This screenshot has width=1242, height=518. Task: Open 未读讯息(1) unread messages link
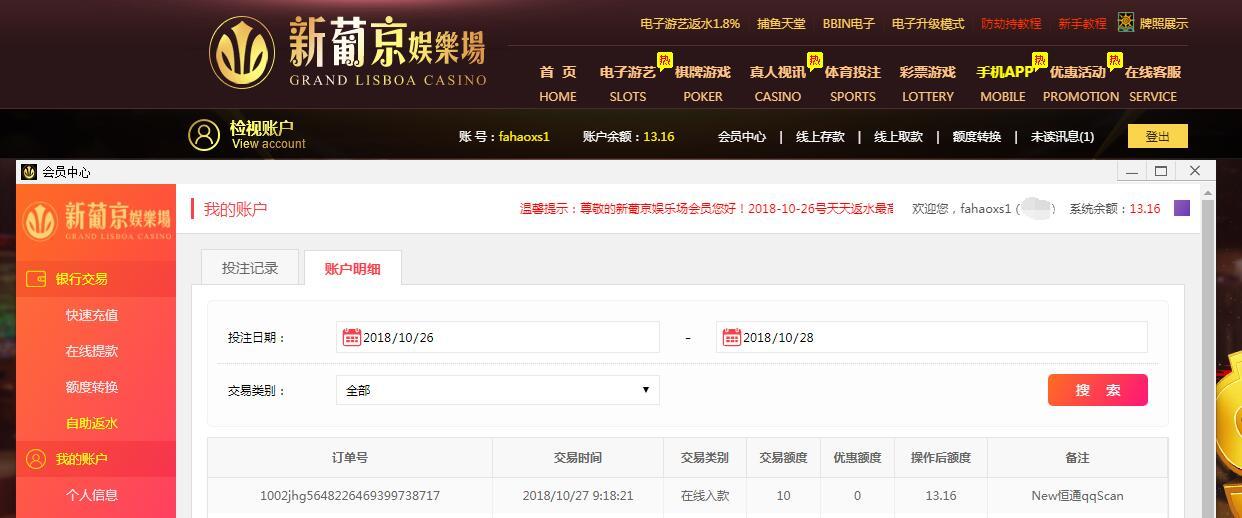pos(1062,136)
